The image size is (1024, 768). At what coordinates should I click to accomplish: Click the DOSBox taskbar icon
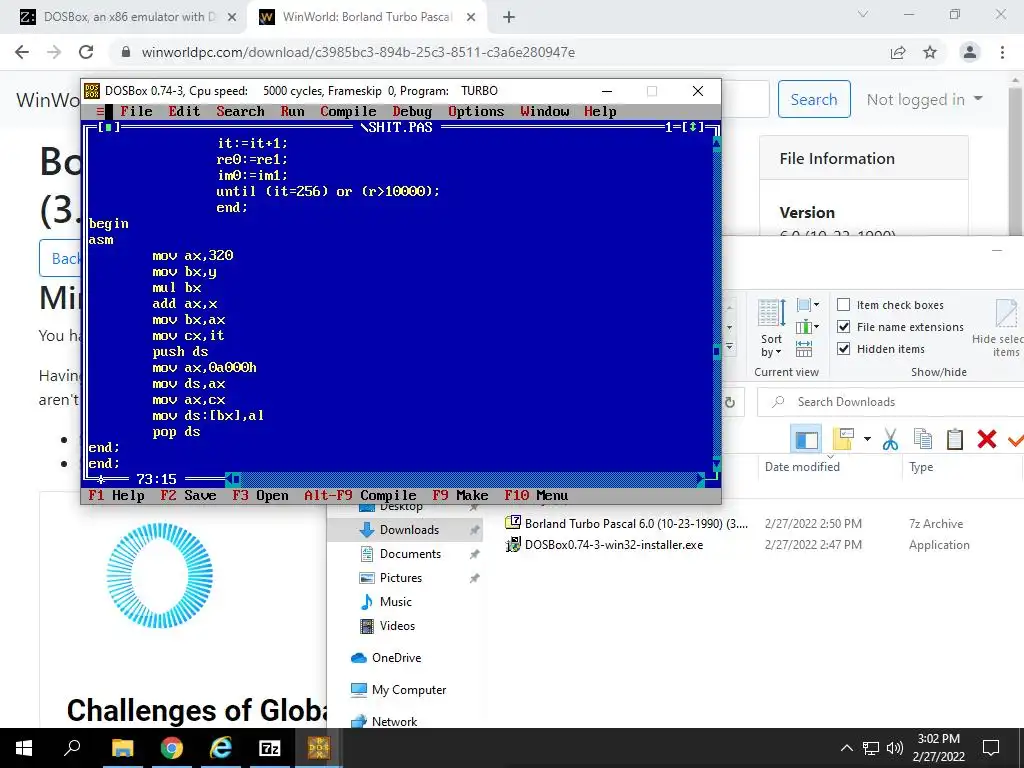[319, 748]
